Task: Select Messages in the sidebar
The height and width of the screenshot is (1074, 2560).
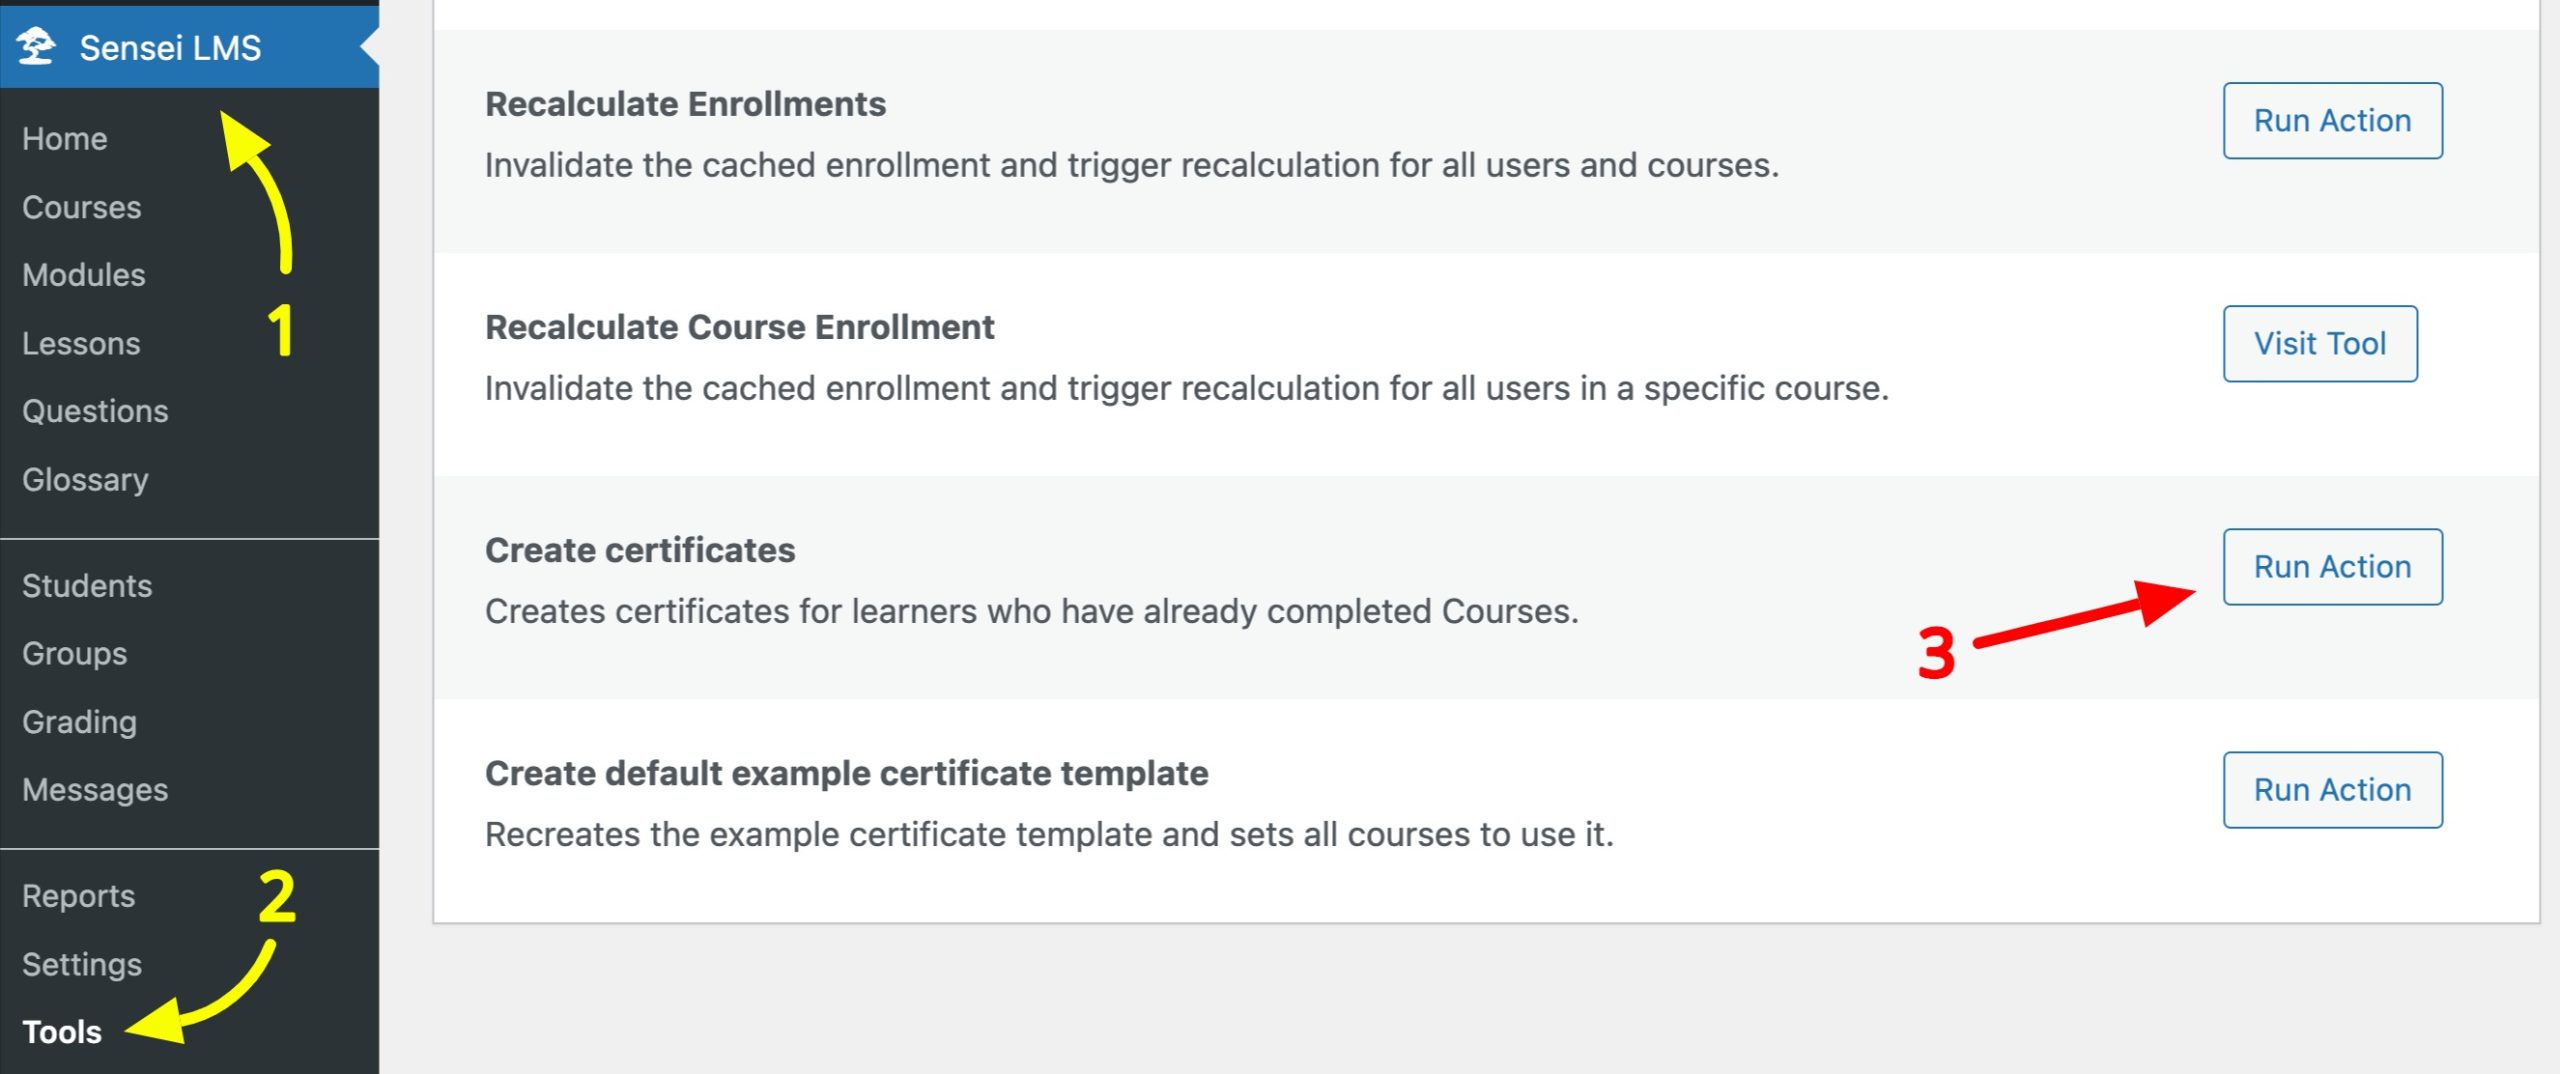Action: (95, 790)
